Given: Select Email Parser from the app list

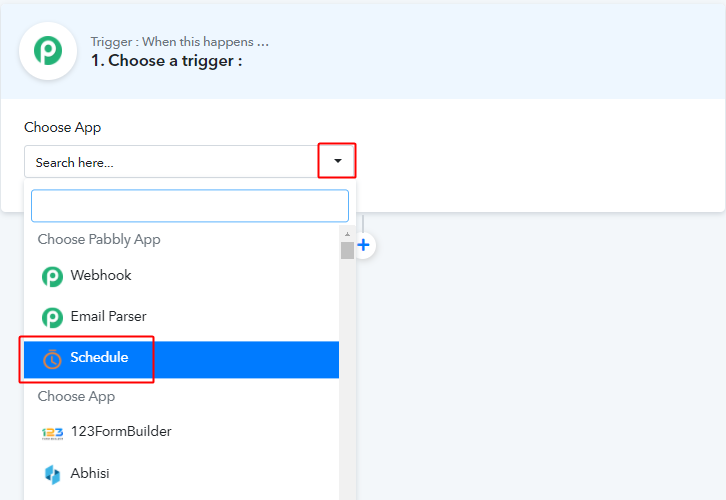Looking at the screenshot, I should click(x=182, y=317).
